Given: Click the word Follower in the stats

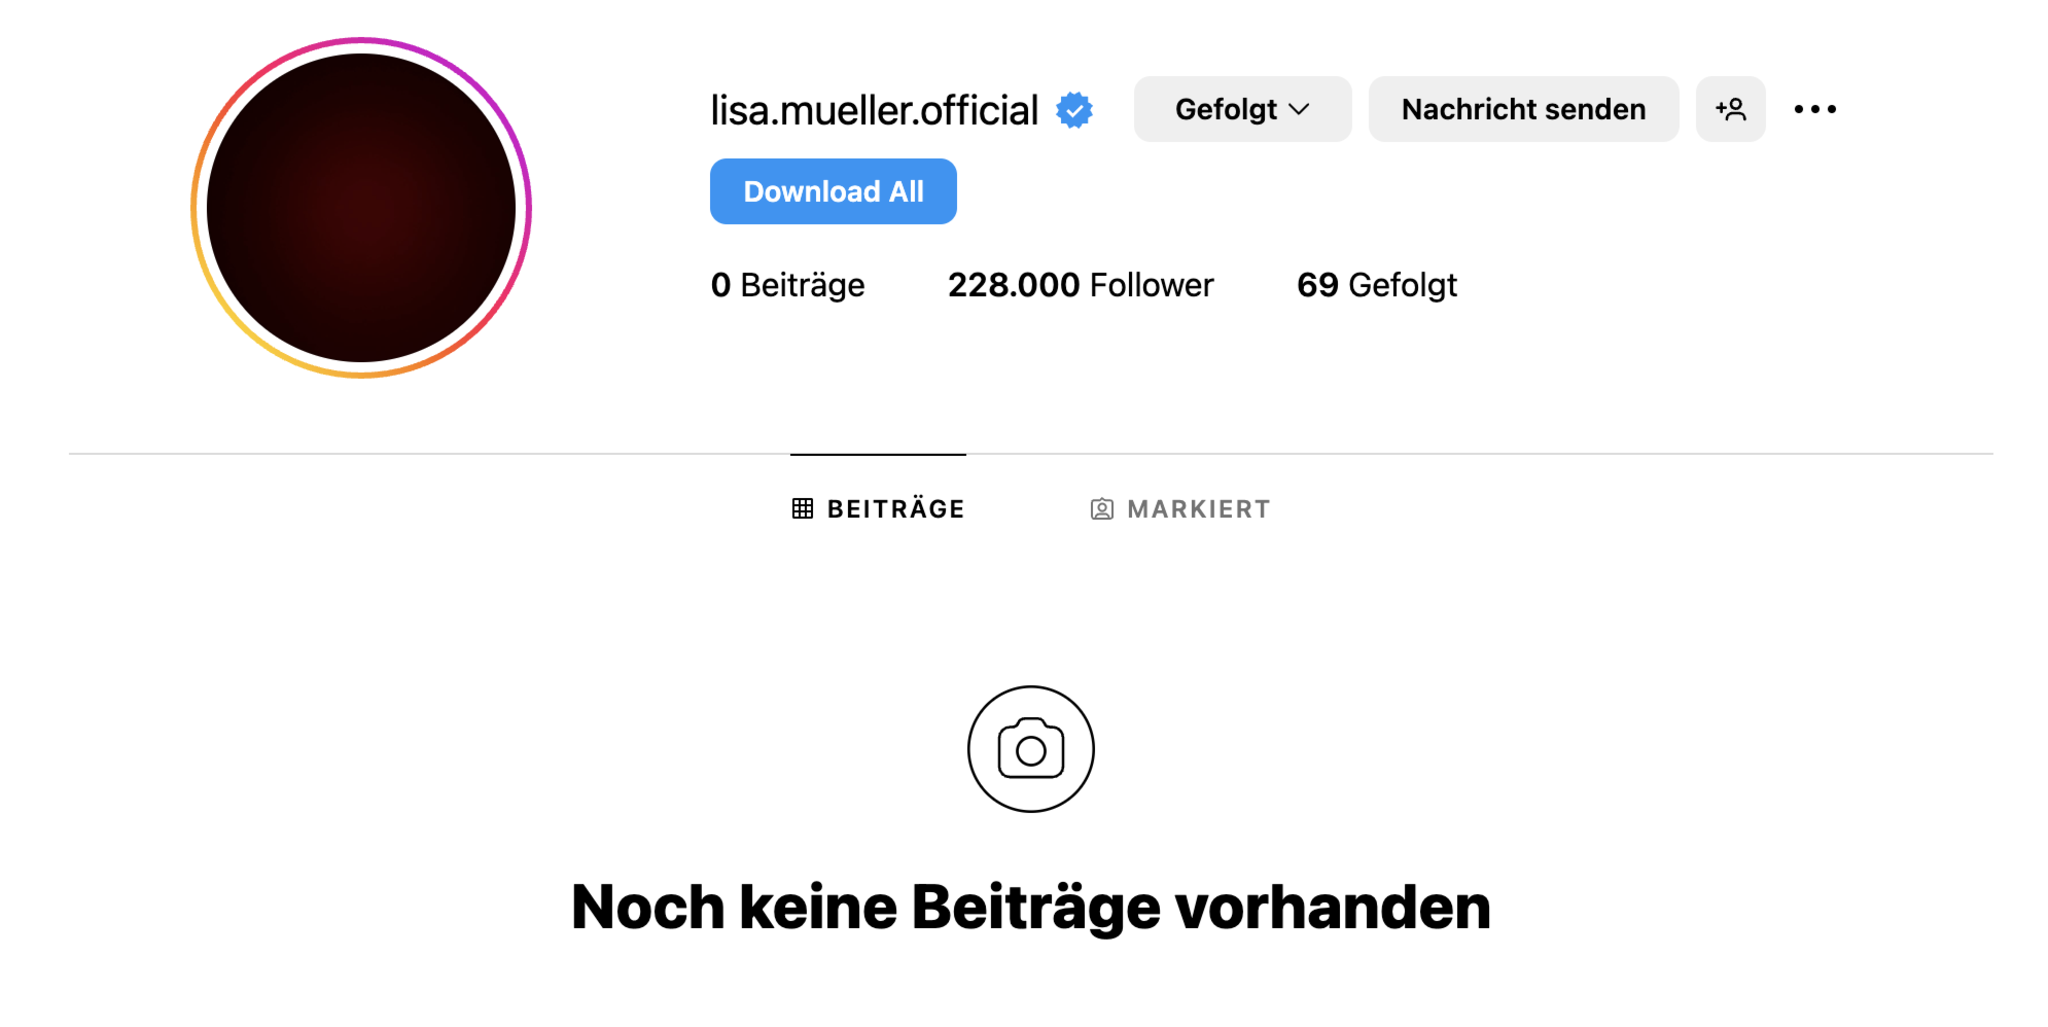Looking at the screenshot, I should (1151, 285).
